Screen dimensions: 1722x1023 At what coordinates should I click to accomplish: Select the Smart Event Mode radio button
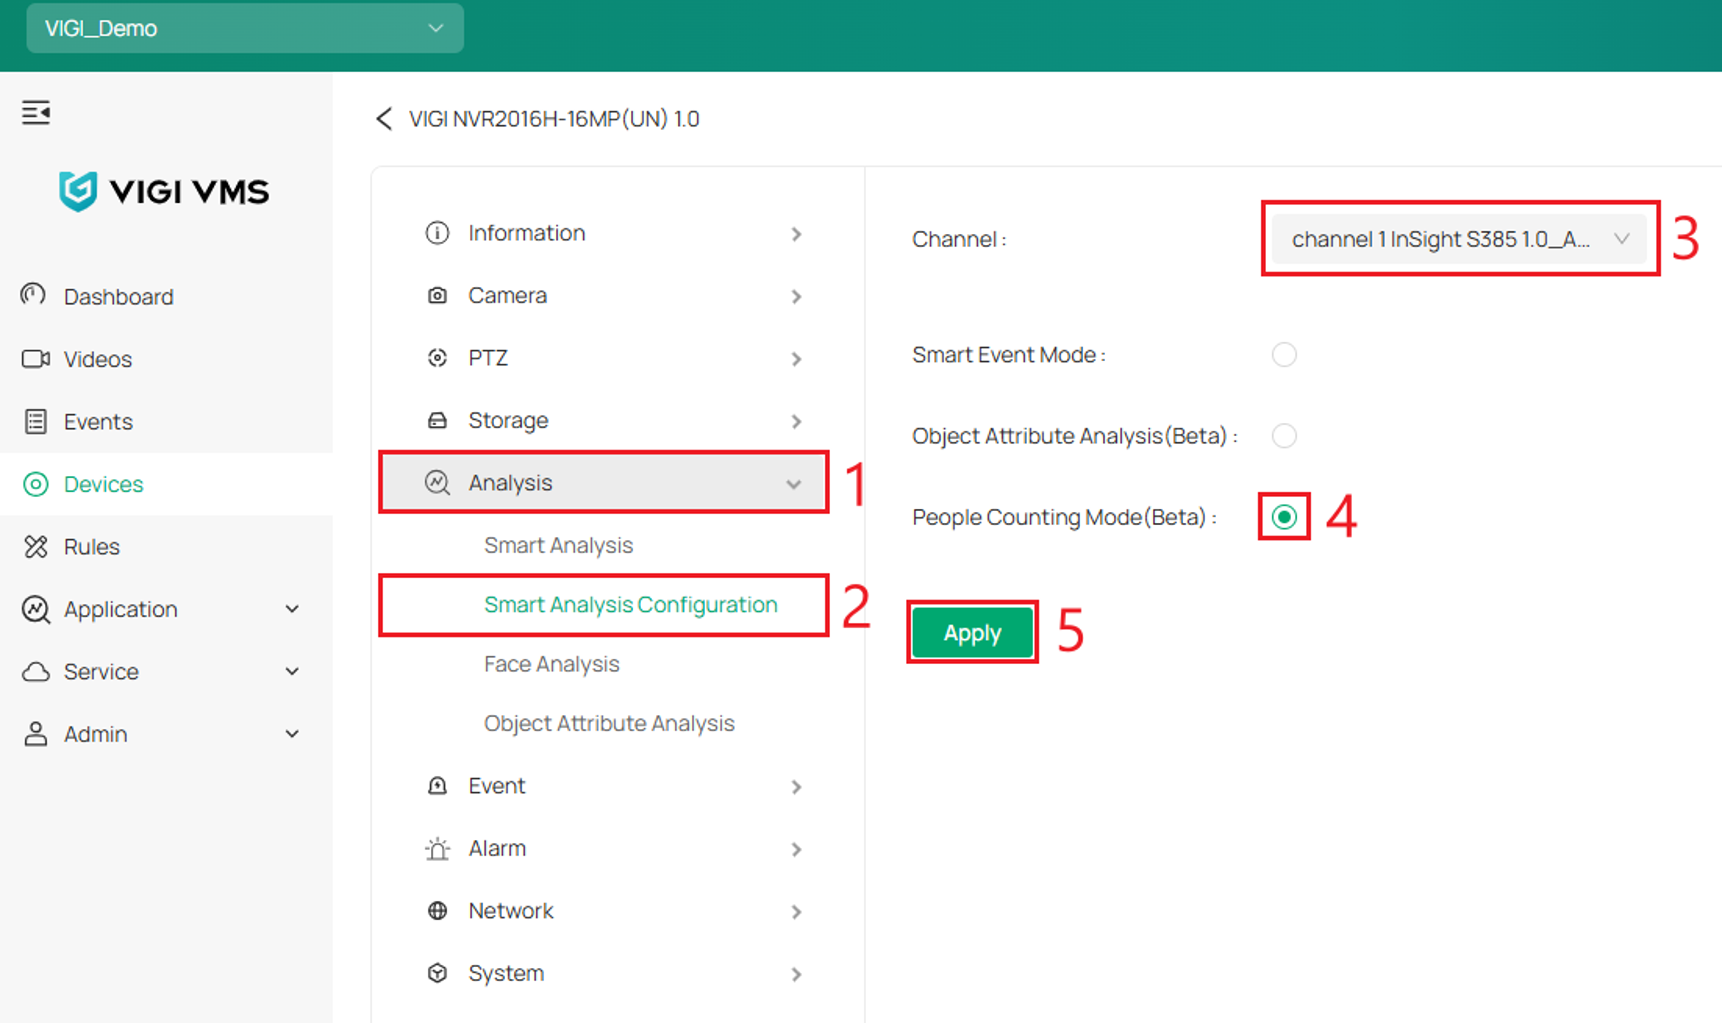tap(1284, 355)
